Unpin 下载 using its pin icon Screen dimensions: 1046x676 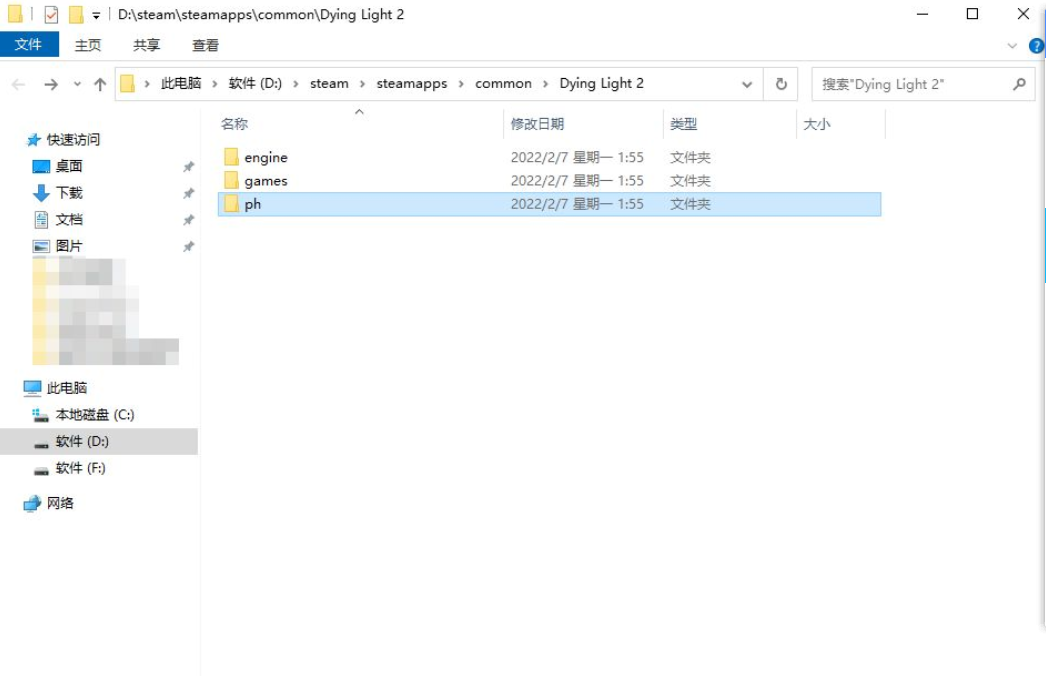(189, 194)
